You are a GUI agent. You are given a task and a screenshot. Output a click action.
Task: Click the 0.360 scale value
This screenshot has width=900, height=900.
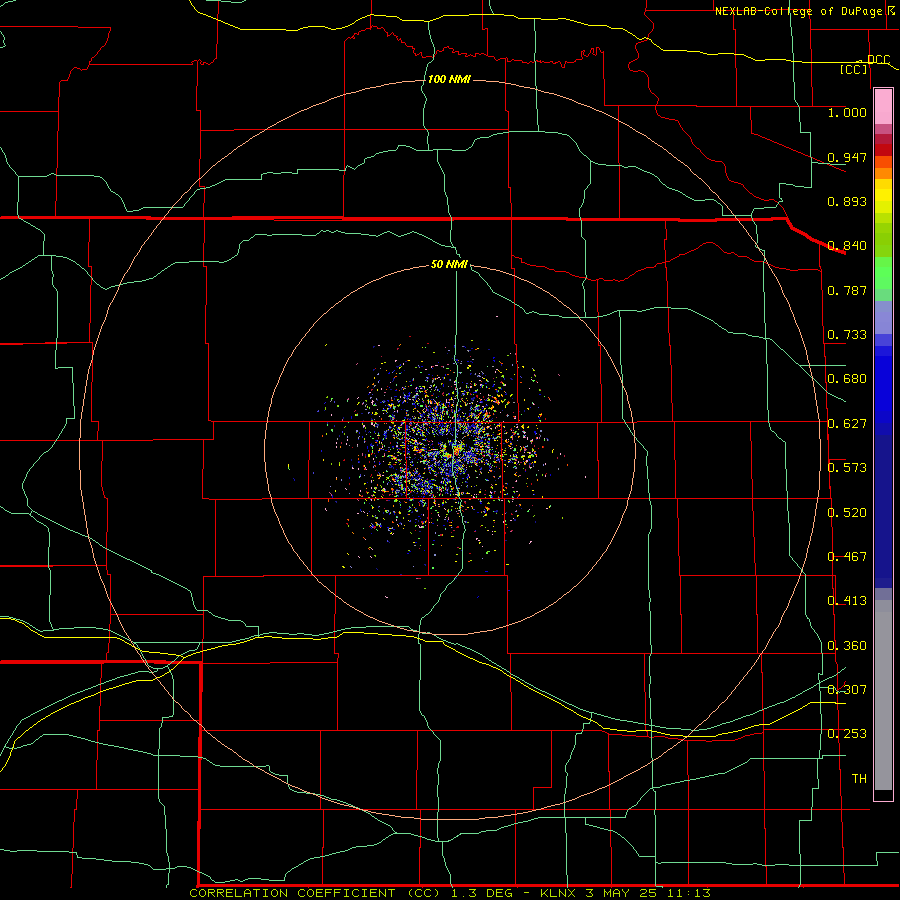pyautogui.click(x=847, y=646)
